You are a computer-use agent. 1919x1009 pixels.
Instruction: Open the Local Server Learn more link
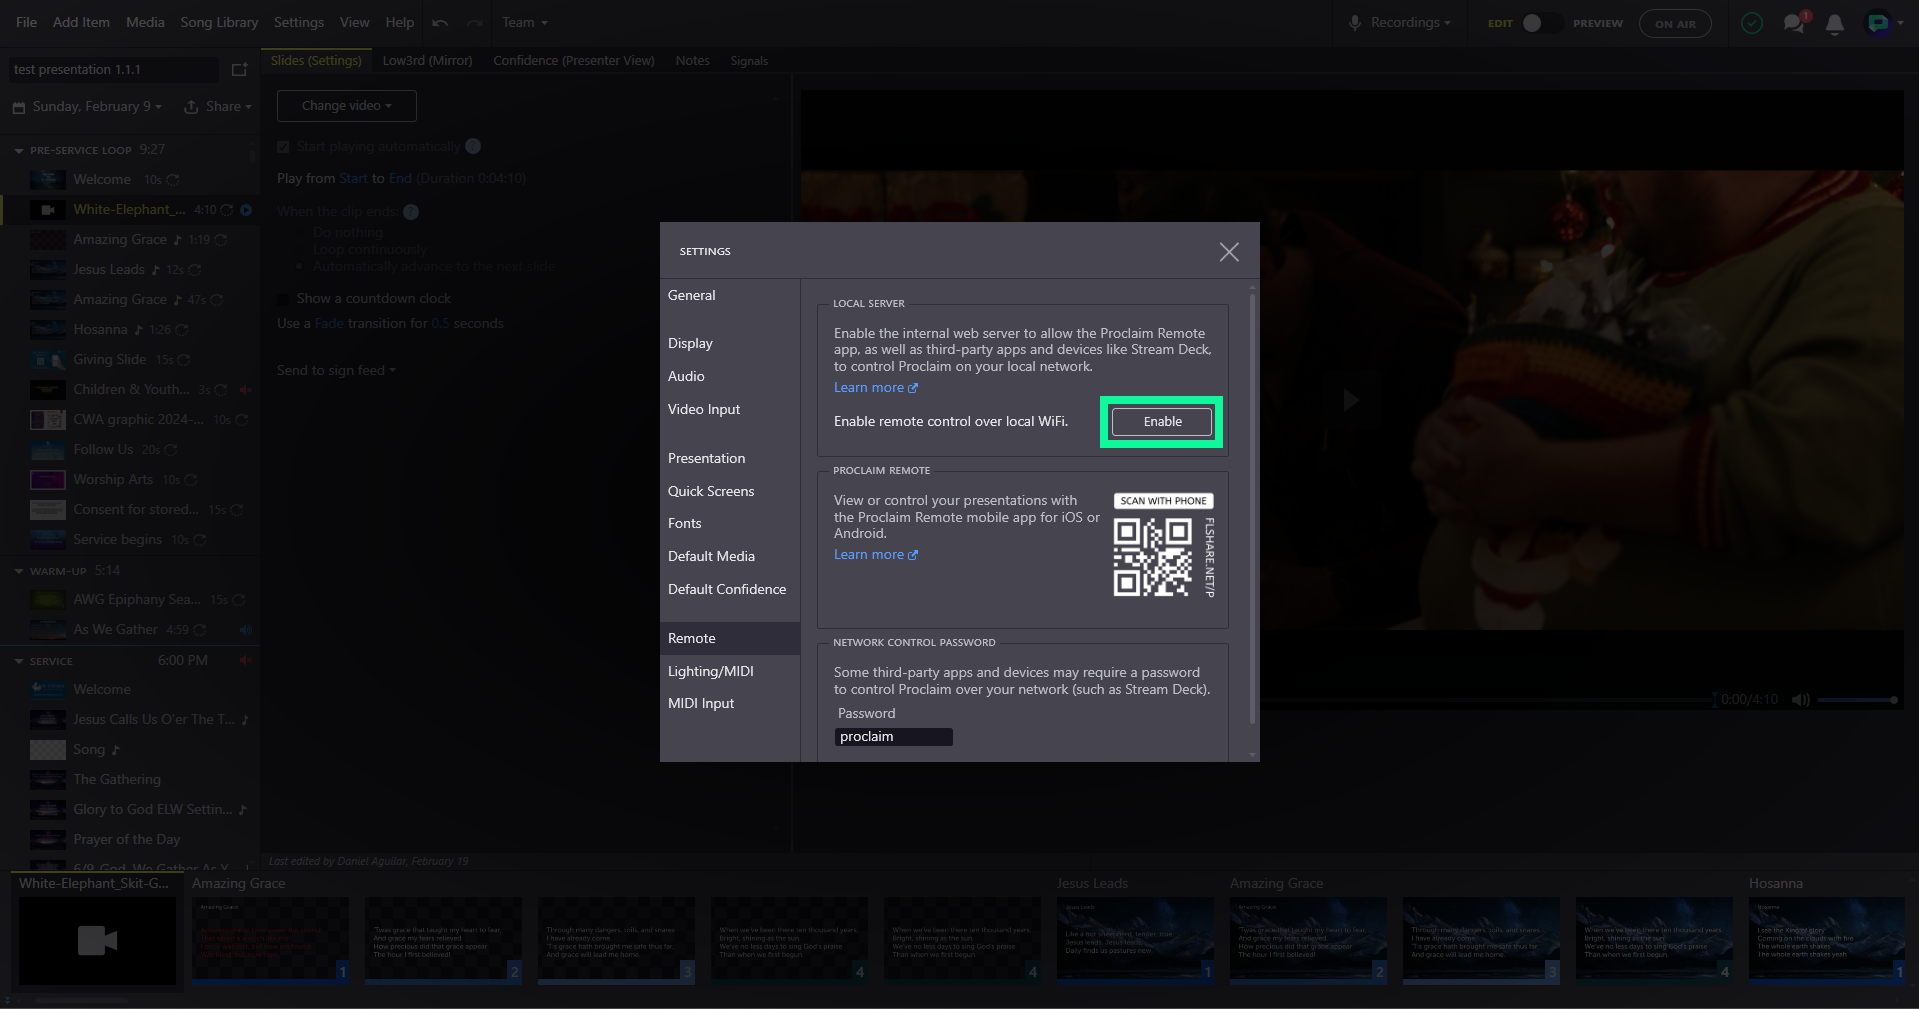(x=869, y=388)
